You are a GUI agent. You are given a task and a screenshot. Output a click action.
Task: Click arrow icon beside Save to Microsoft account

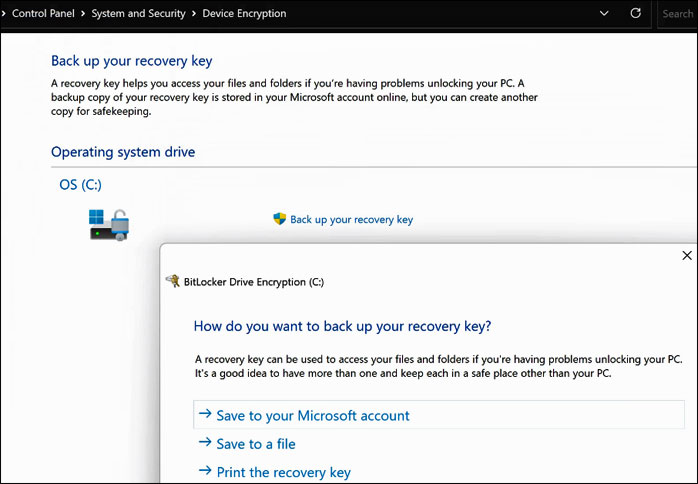point(205,414)
